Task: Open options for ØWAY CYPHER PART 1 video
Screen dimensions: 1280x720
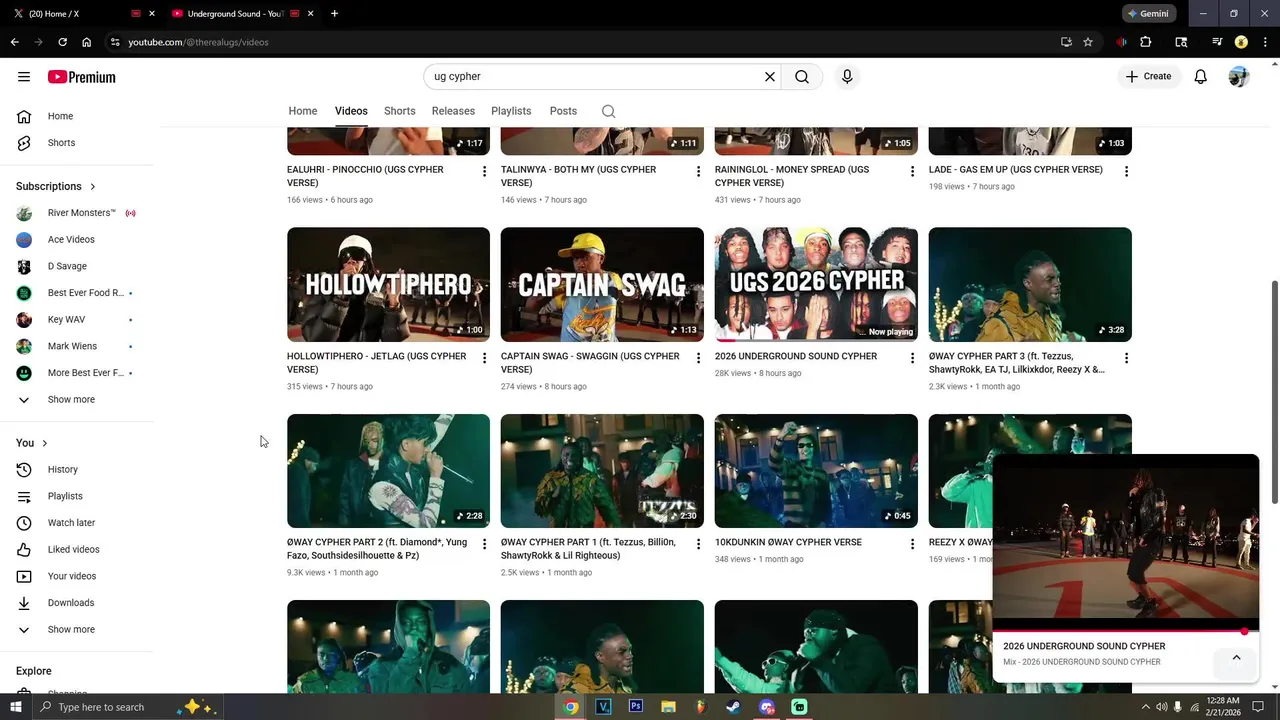Action: tap(699, 544)
